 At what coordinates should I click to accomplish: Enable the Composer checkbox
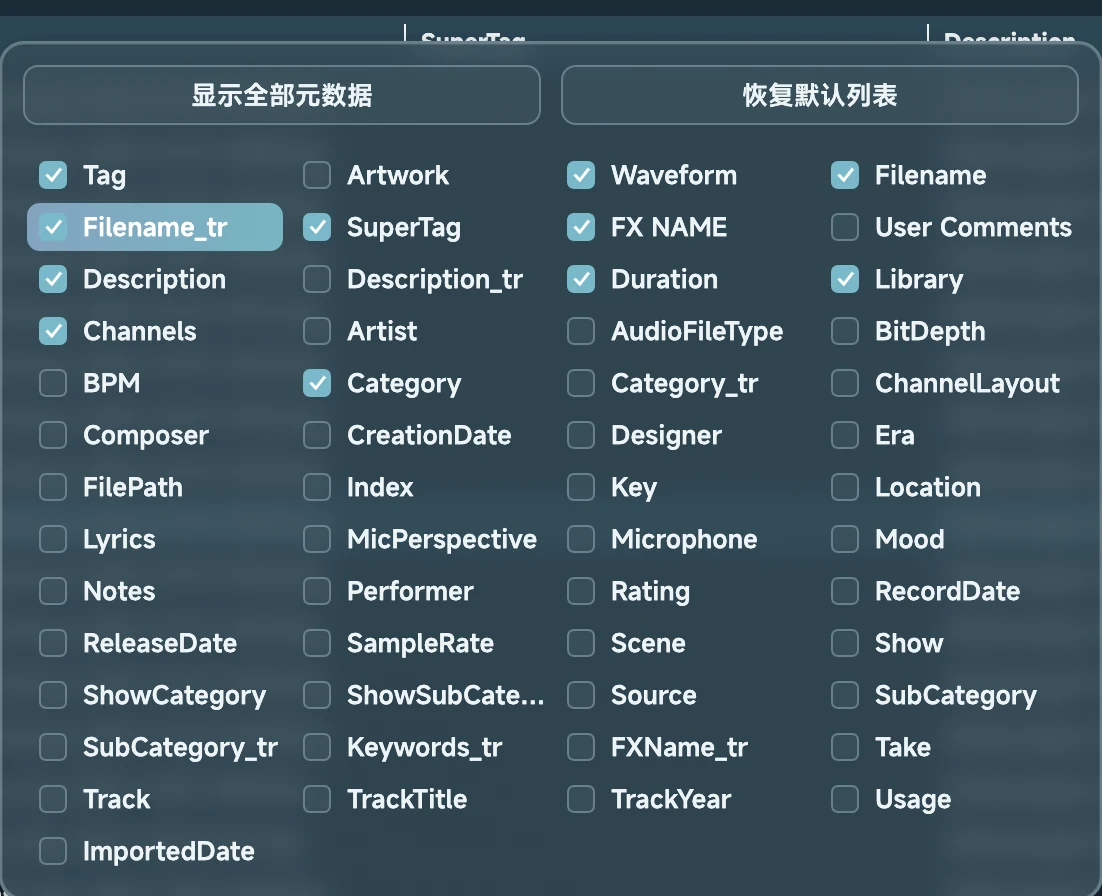click(53, 435)
